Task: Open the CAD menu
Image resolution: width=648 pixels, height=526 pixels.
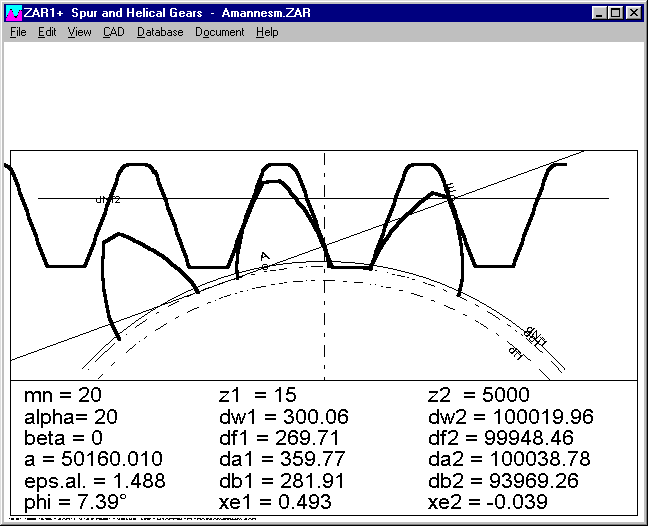Action: 114,32
